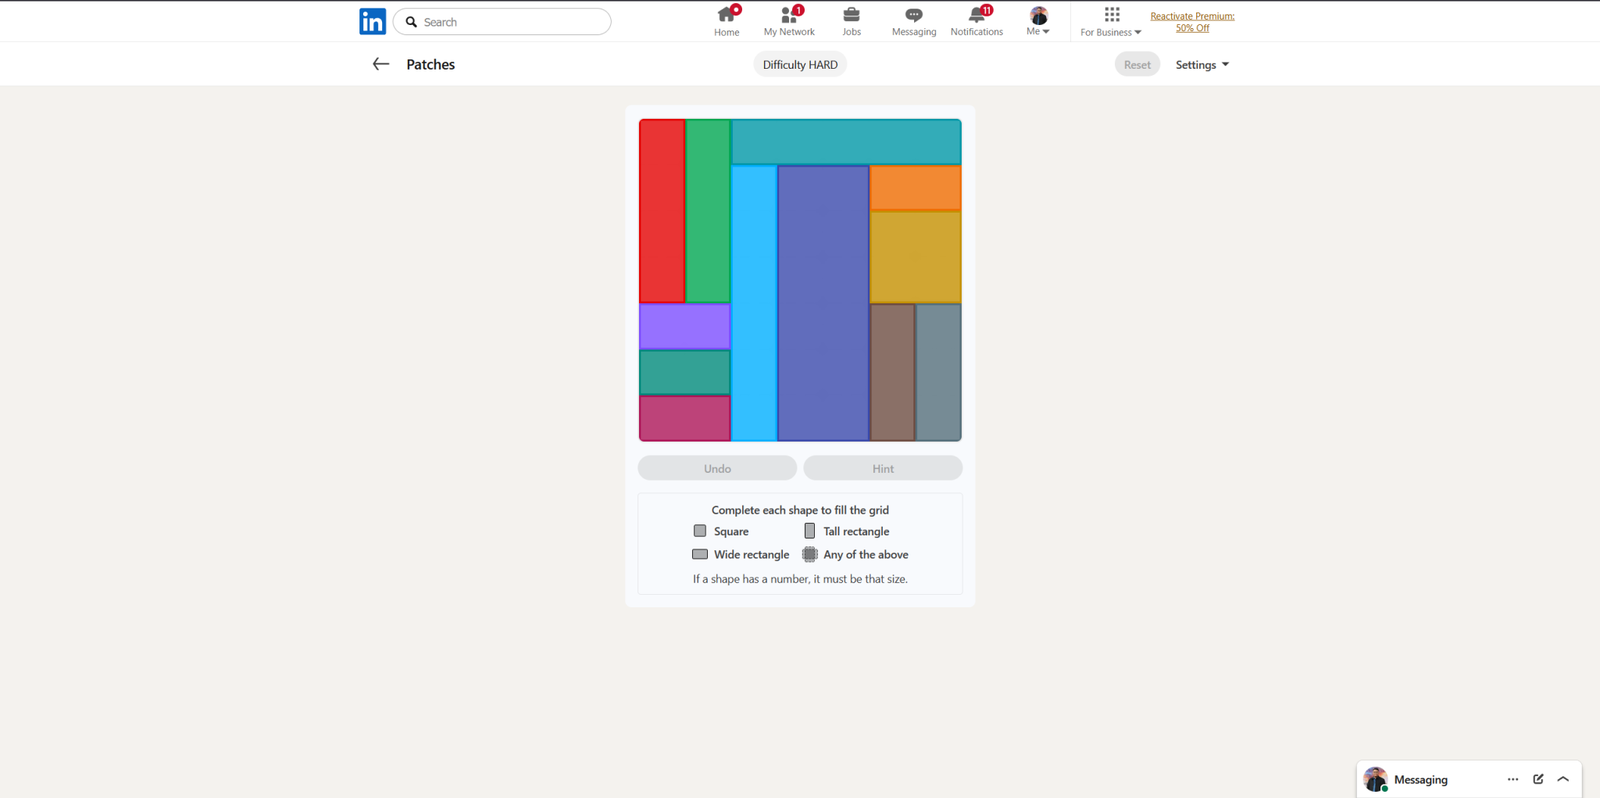The image size is (1600, 798).
Task: Check the Notifications bell icon
Action: click(977, 15)
